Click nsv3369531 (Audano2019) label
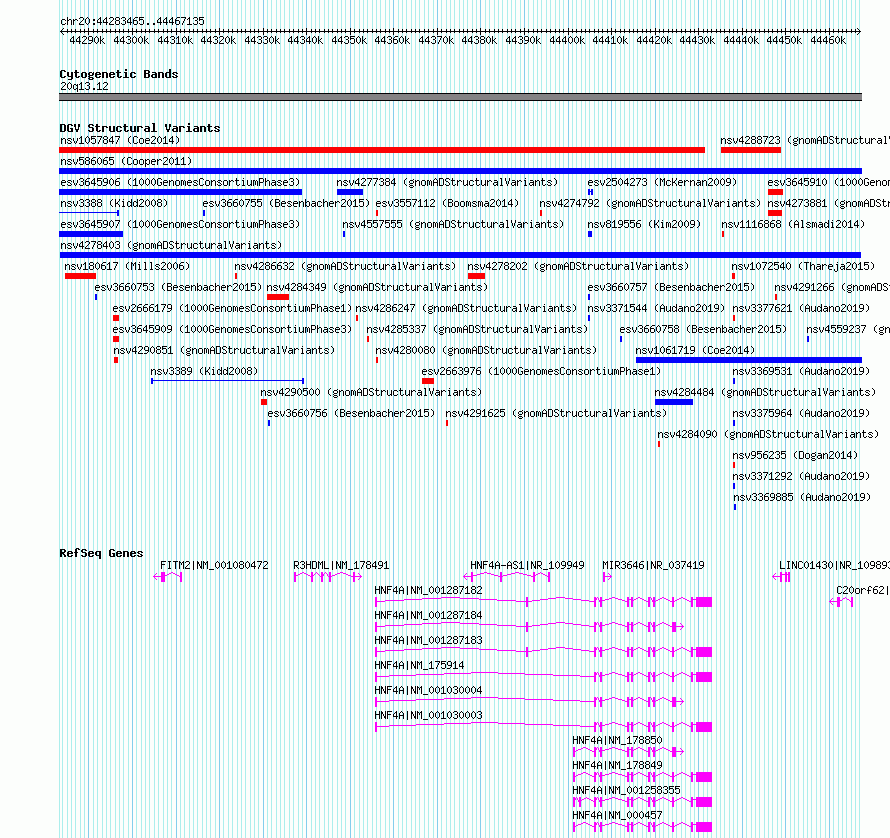 801,371
